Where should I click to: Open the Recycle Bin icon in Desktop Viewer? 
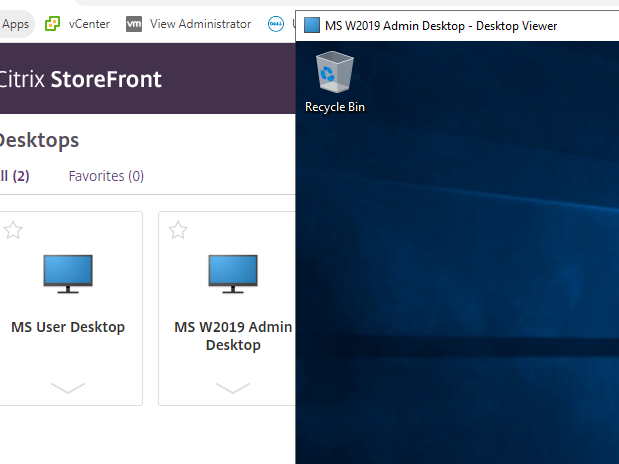tap(335, 82)
